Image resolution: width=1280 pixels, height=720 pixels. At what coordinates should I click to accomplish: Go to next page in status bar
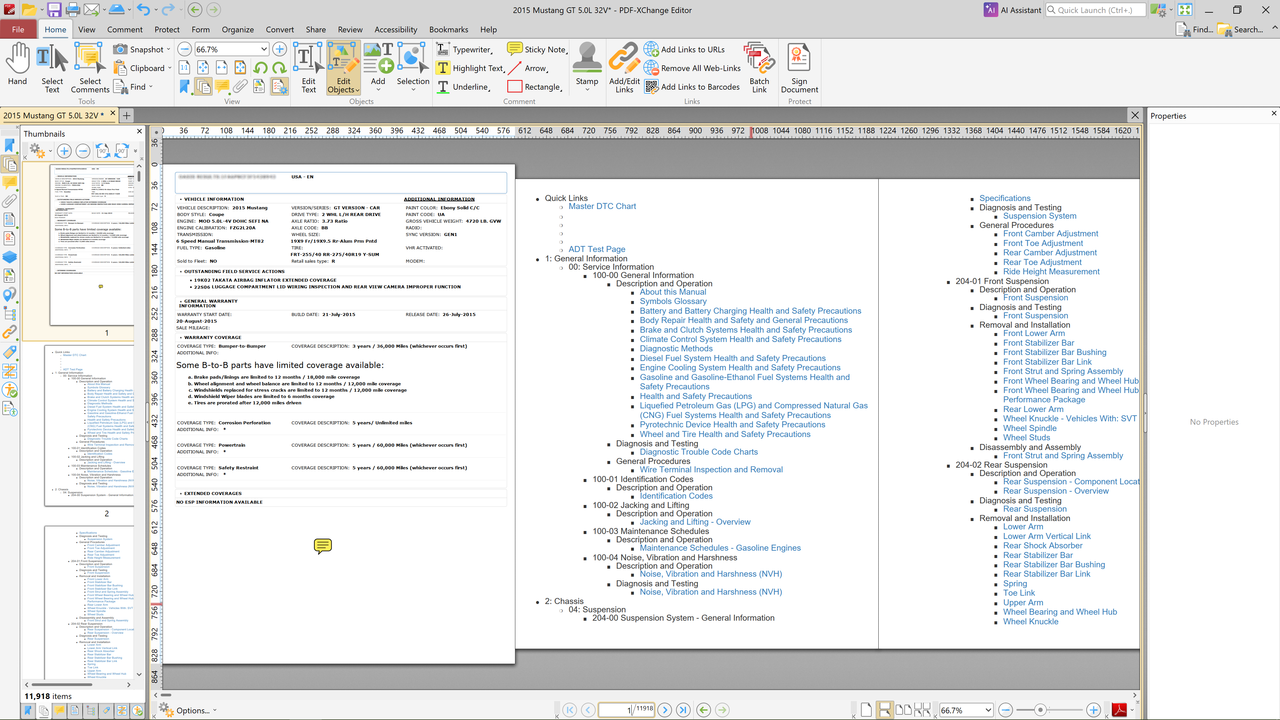664,710
